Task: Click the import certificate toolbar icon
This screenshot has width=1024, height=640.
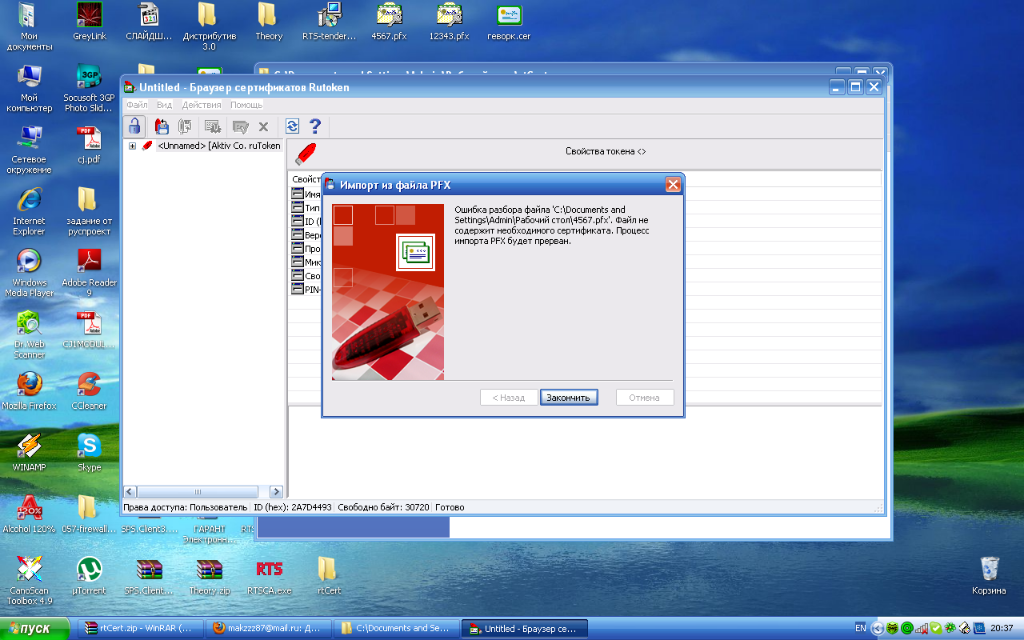Action: click(161, 126)
